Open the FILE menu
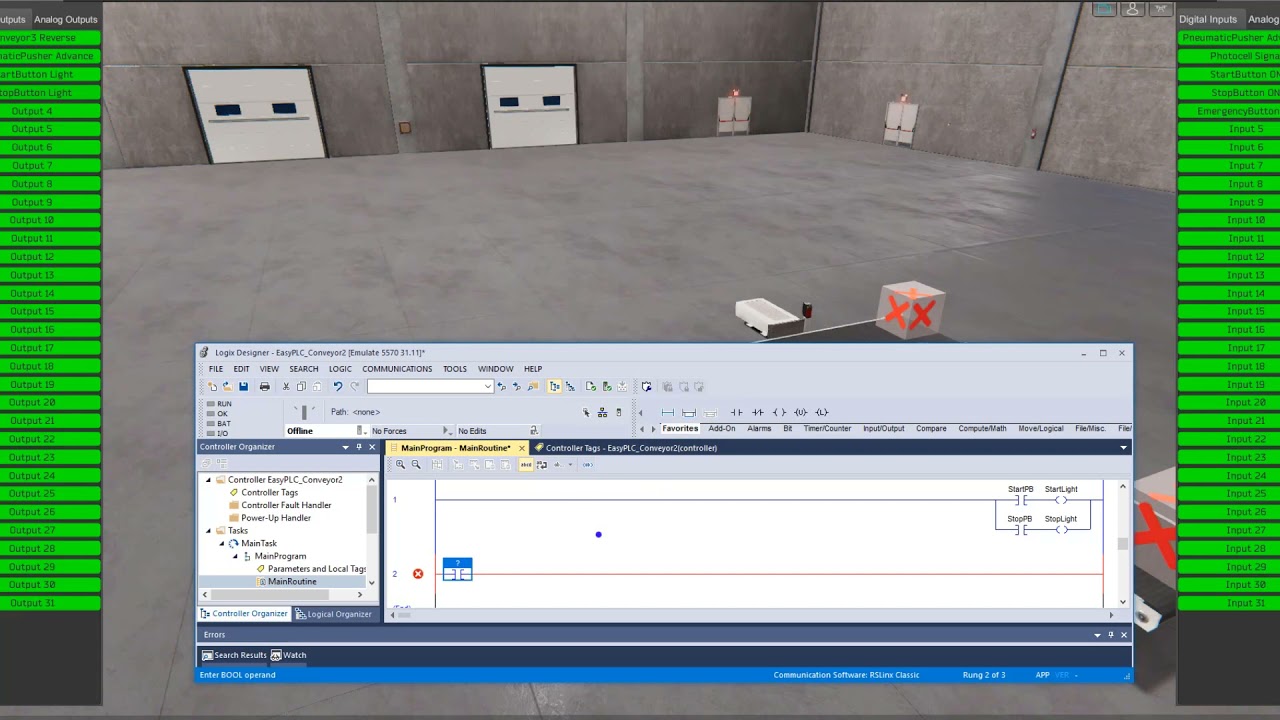 pyautogui.click(x=216, y=369)
